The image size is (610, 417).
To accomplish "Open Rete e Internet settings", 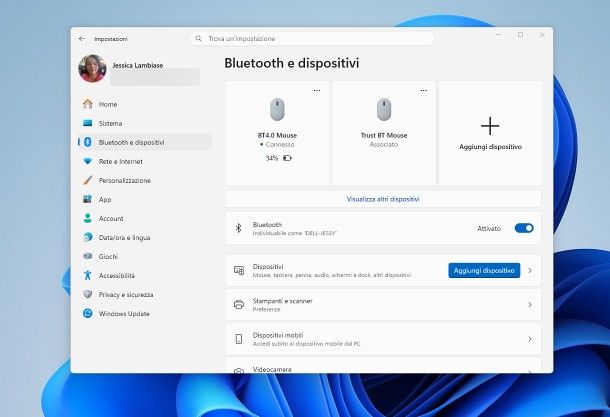I will (x=145, y=161).
